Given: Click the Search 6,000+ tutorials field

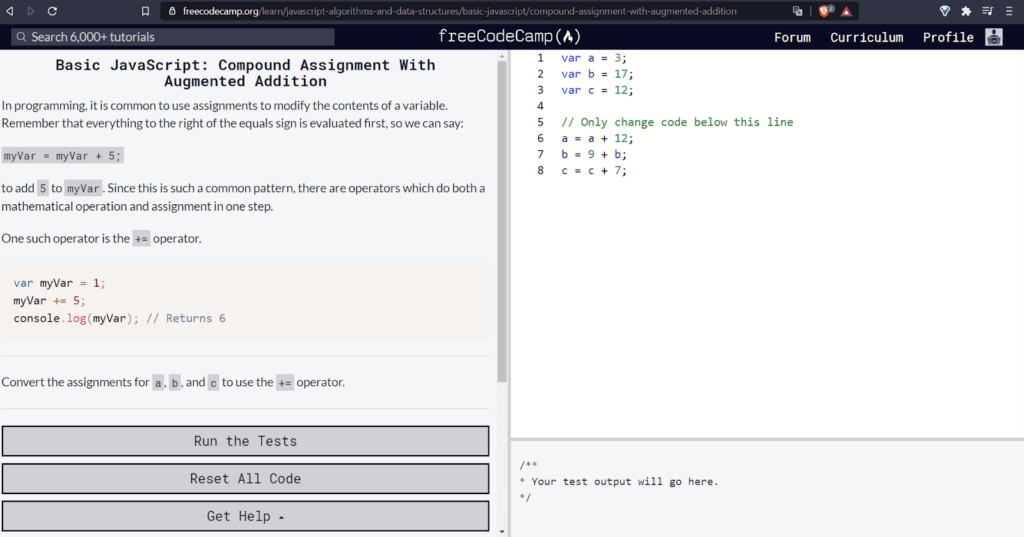Looking at the screenshot, I should pos(172,37).
